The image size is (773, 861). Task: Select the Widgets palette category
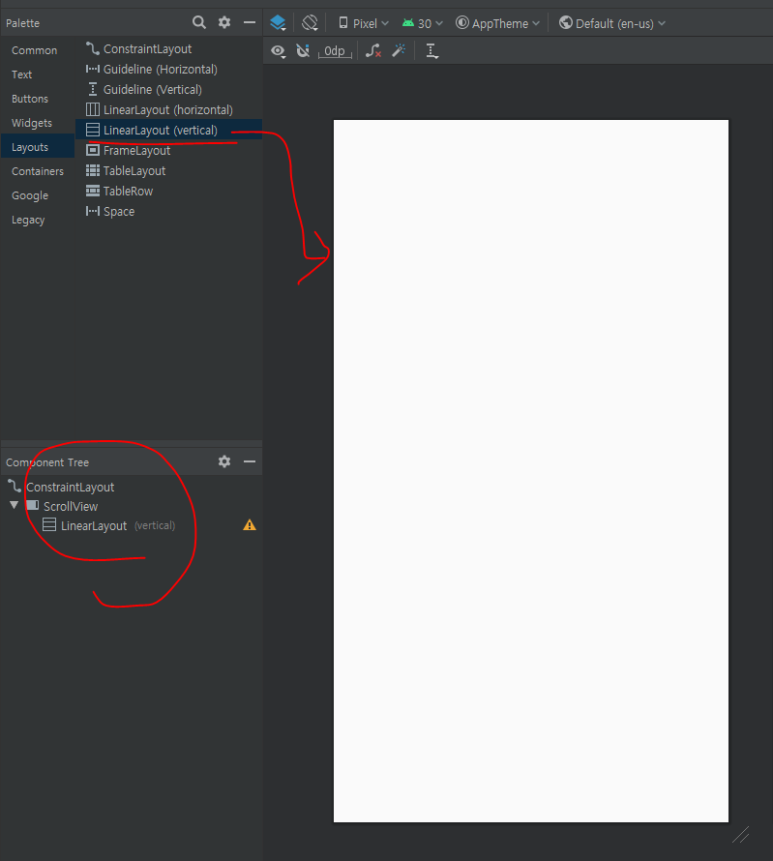pos(32,123)
